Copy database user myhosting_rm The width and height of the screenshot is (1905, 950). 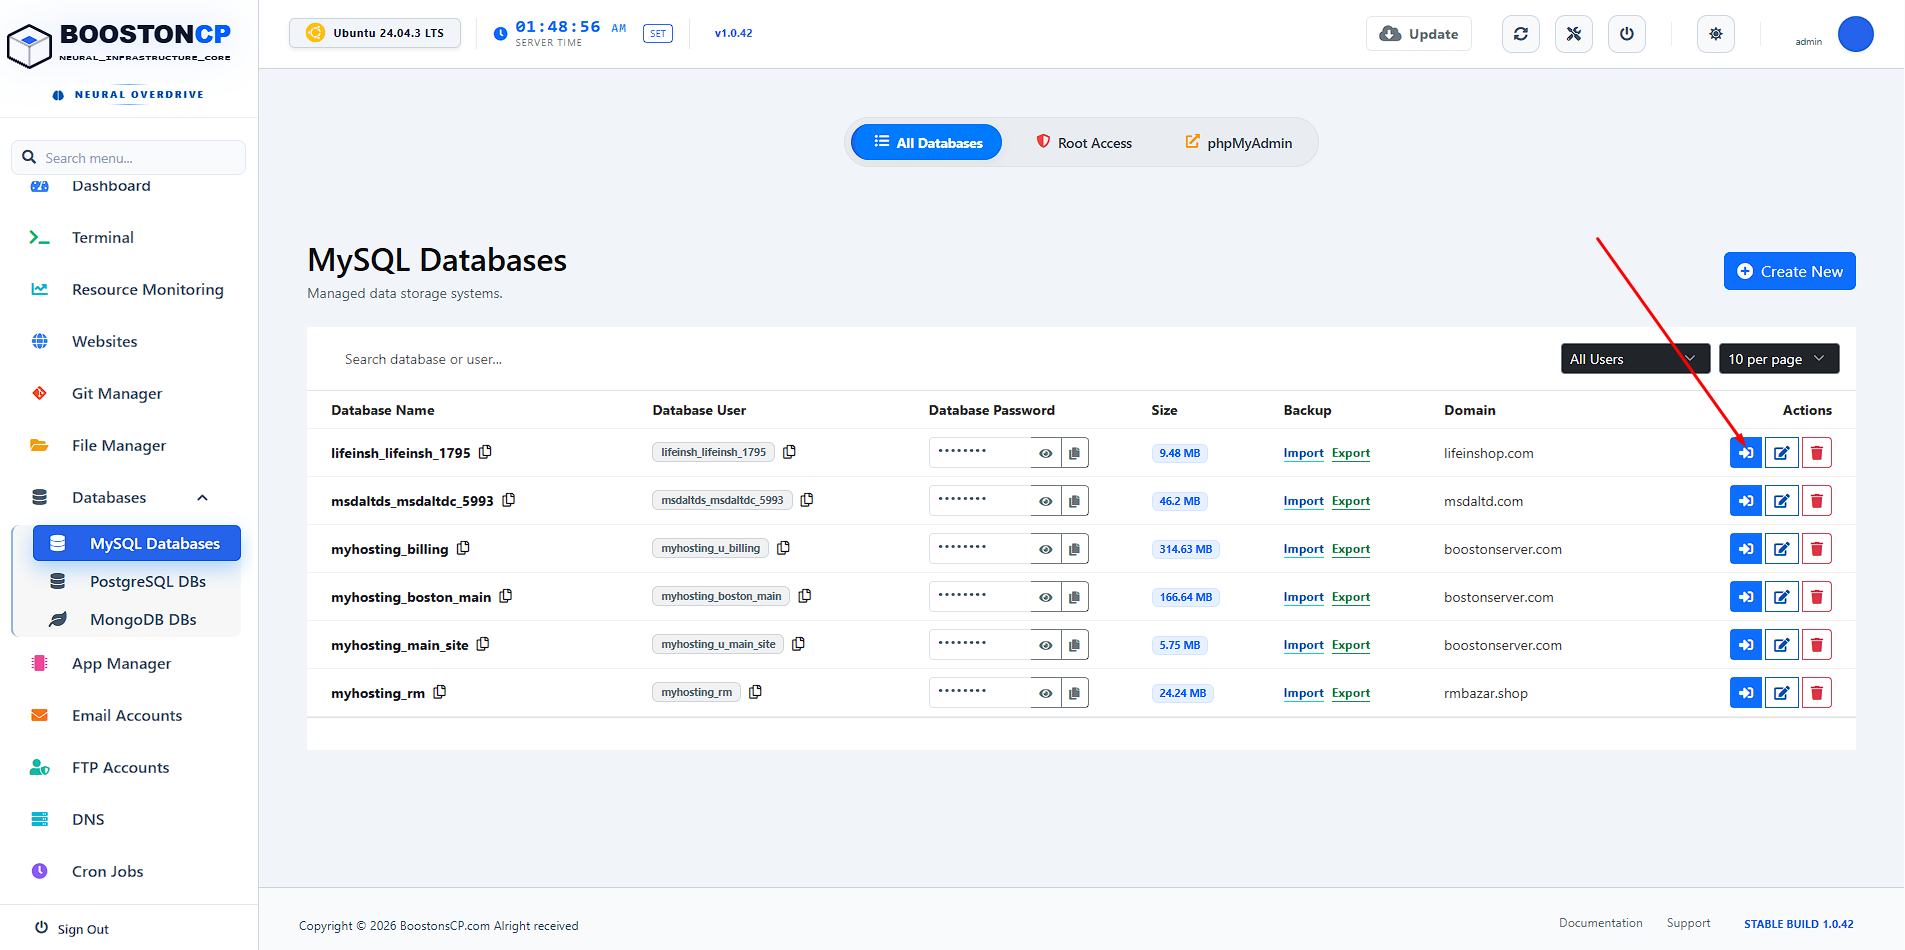tap(755, 692)
